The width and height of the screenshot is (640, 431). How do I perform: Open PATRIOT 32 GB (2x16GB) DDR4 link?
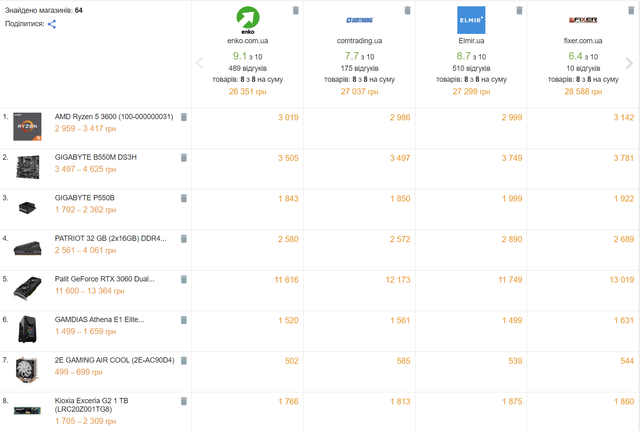[x=111, y=238]
